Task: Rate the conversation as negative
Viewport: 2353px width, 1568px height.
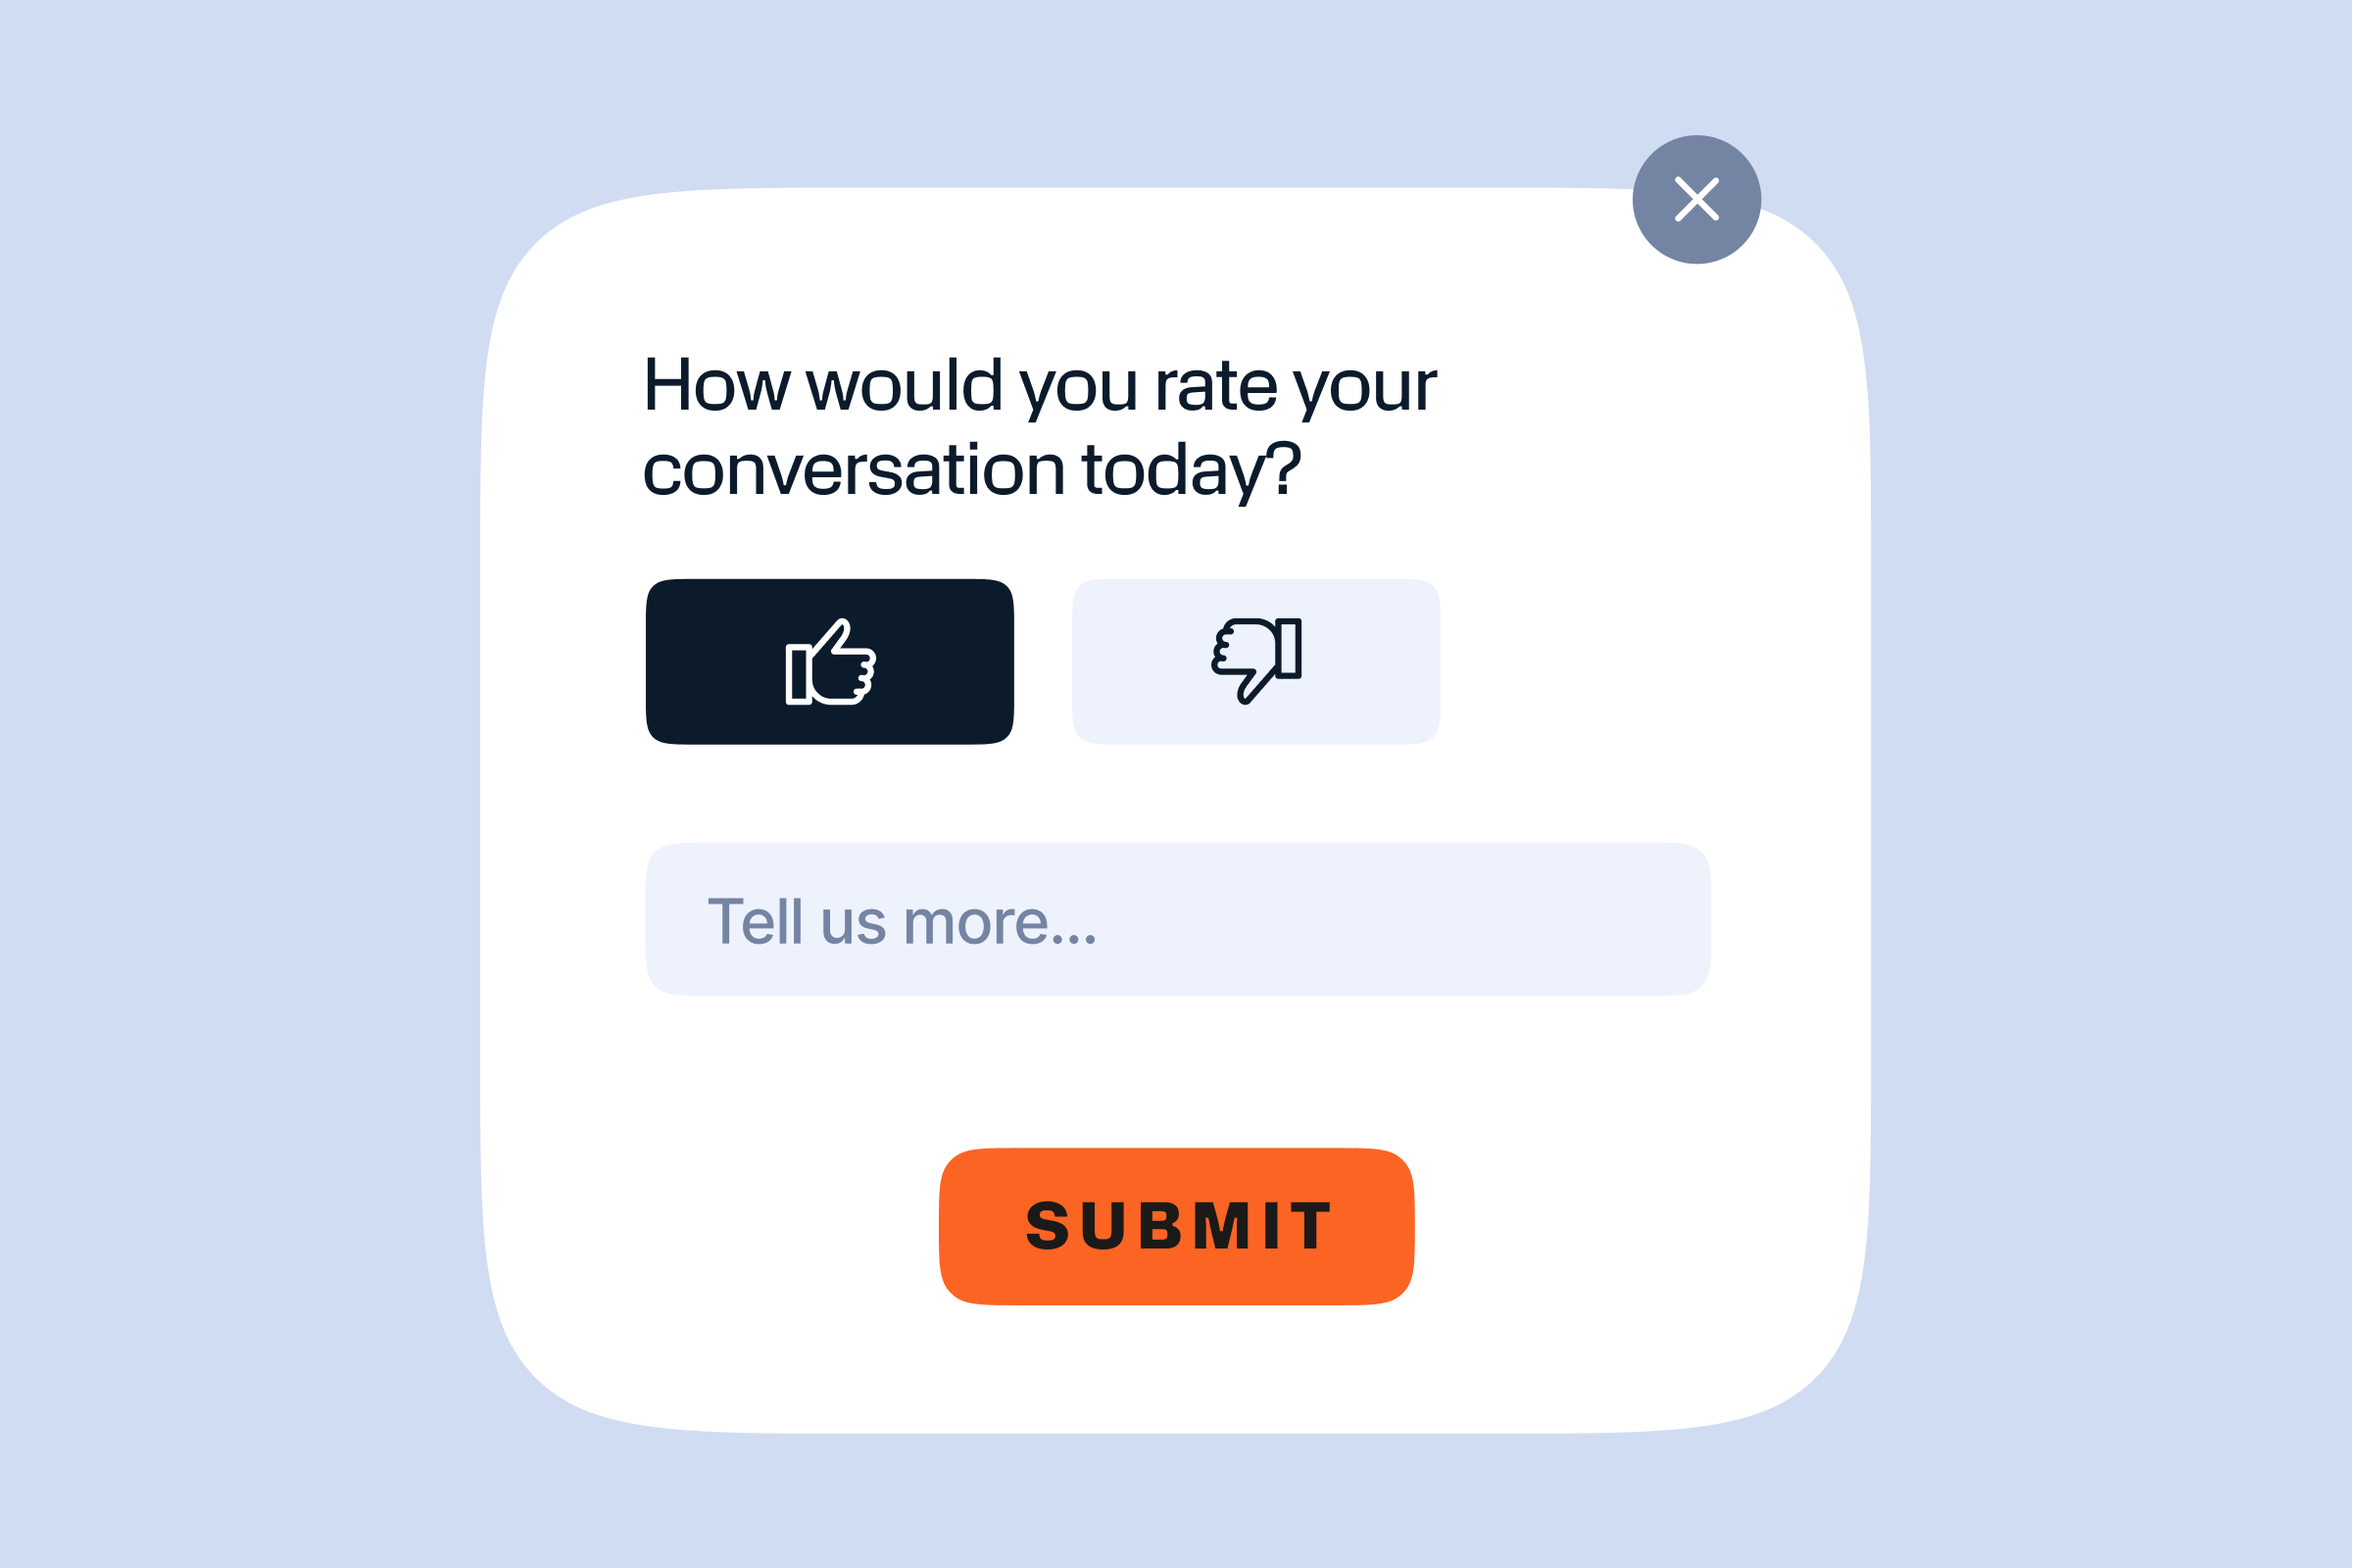Action: [1256, 661]
